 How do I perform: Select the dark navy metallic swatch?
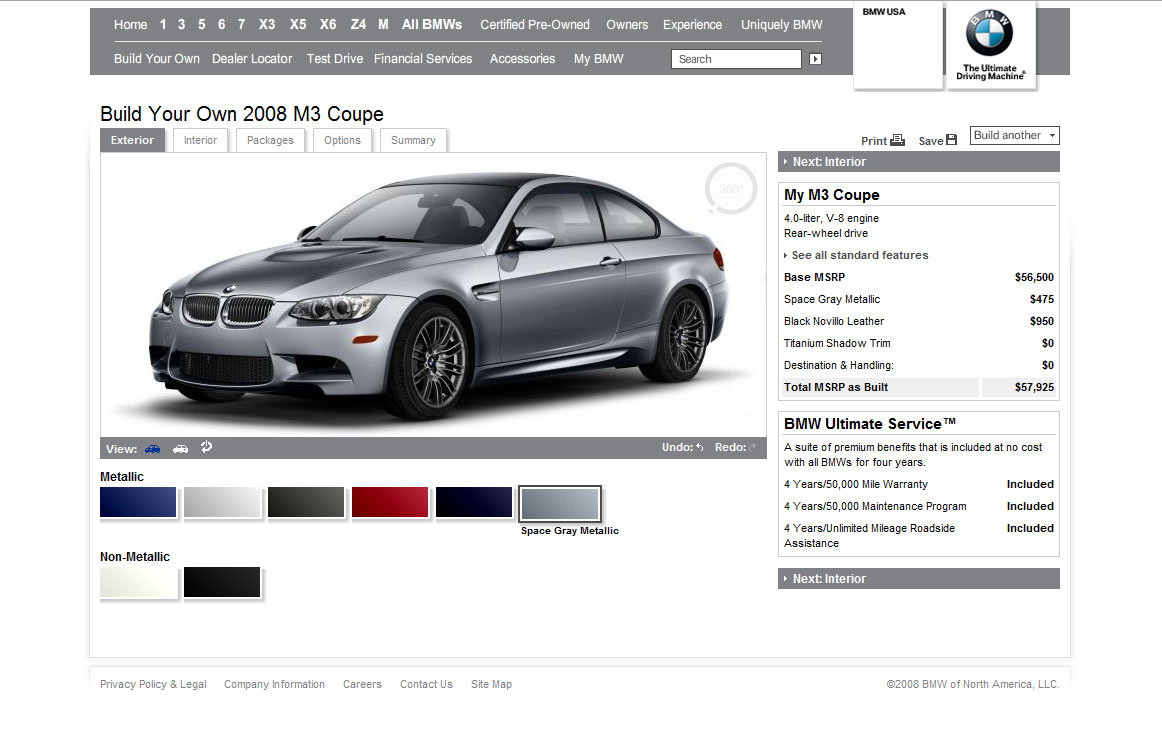click(x=474, y=502)
